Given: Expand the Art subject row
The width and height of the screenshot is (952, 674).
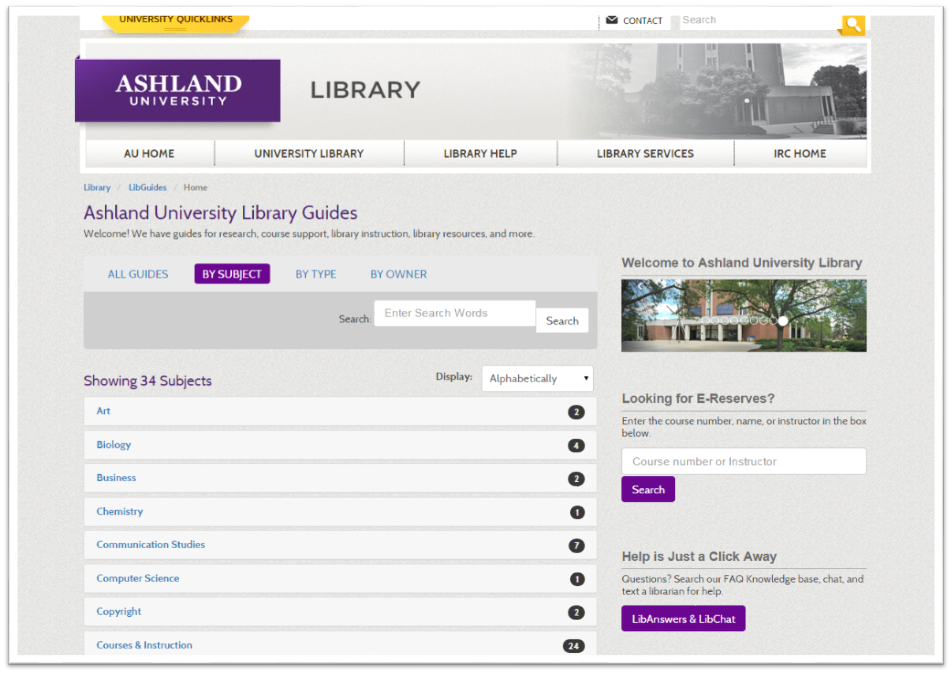Looking at the screenshot, I should click(340, 411).
